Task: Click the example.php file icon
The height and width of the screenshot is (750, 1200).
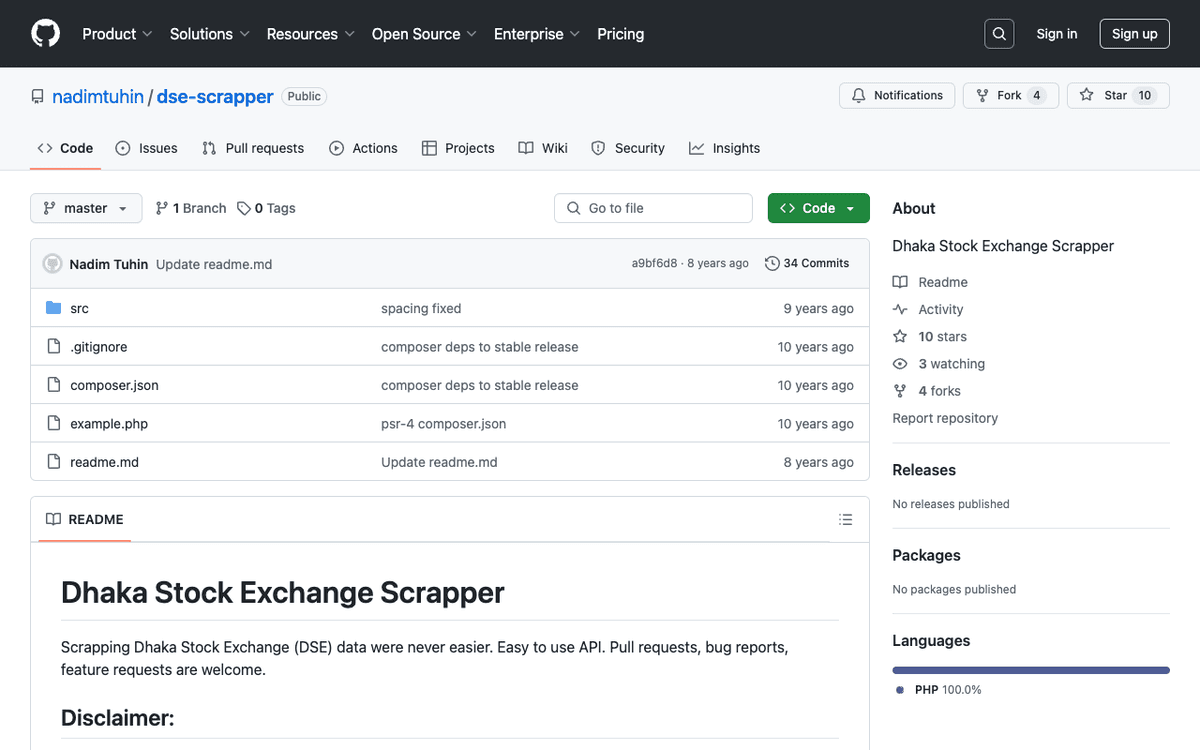Action: pos(54,423)
